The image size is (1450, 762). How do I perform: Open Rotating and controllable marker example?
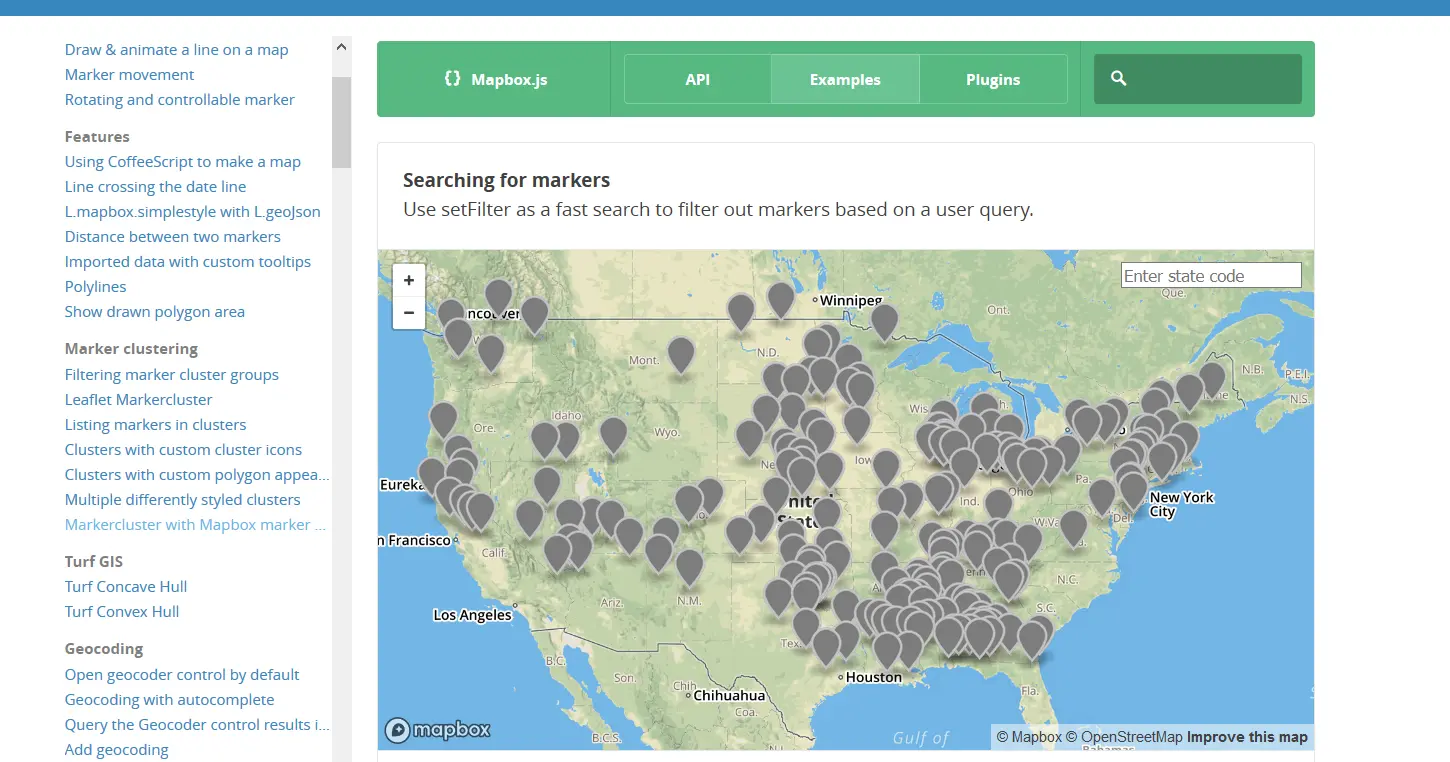click(180, 99)
